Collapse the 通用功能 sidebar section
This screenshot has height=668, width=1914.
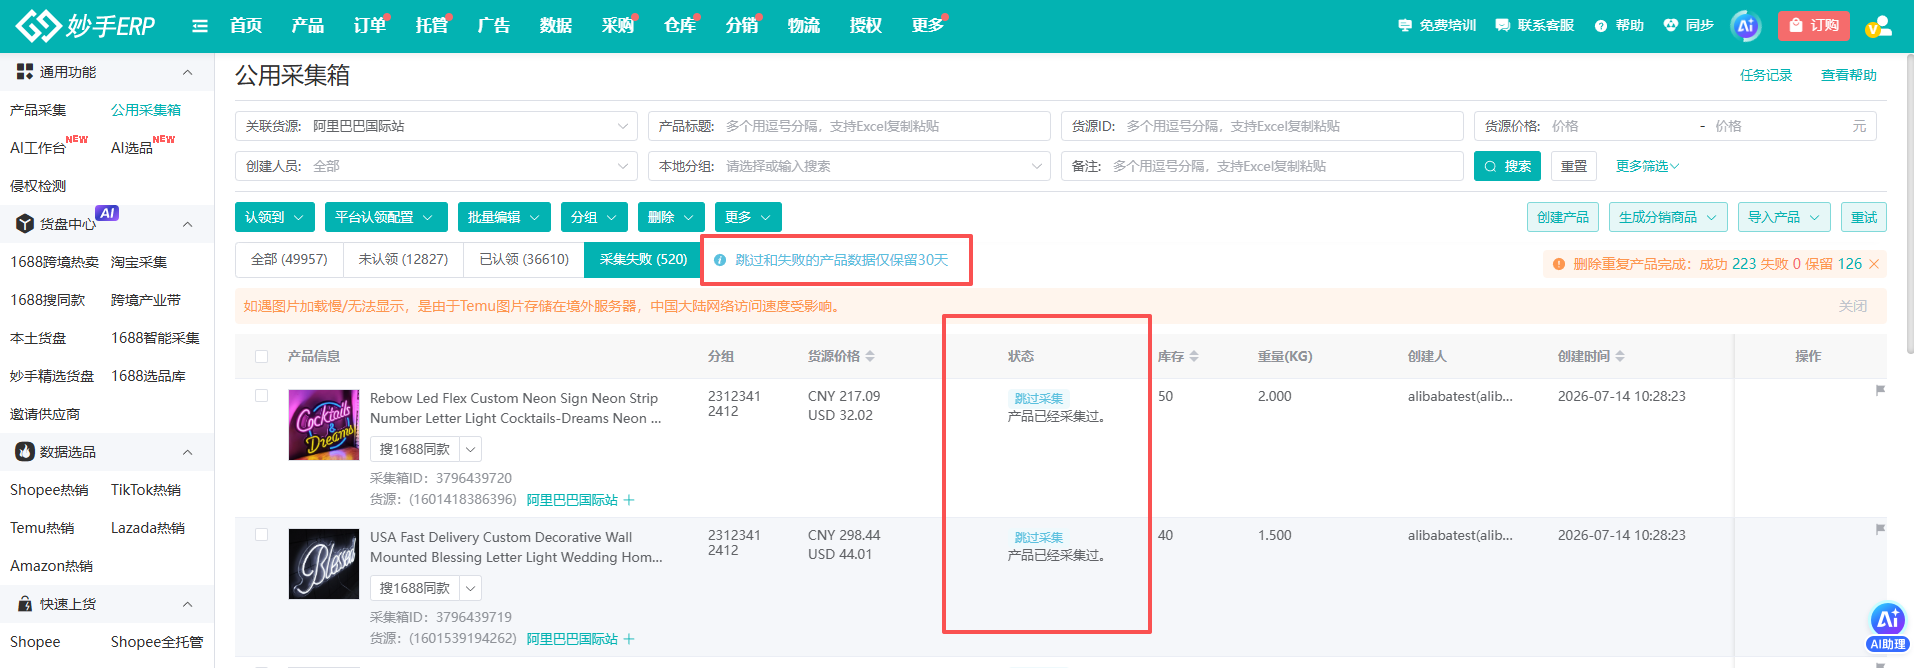pos(187,72)
